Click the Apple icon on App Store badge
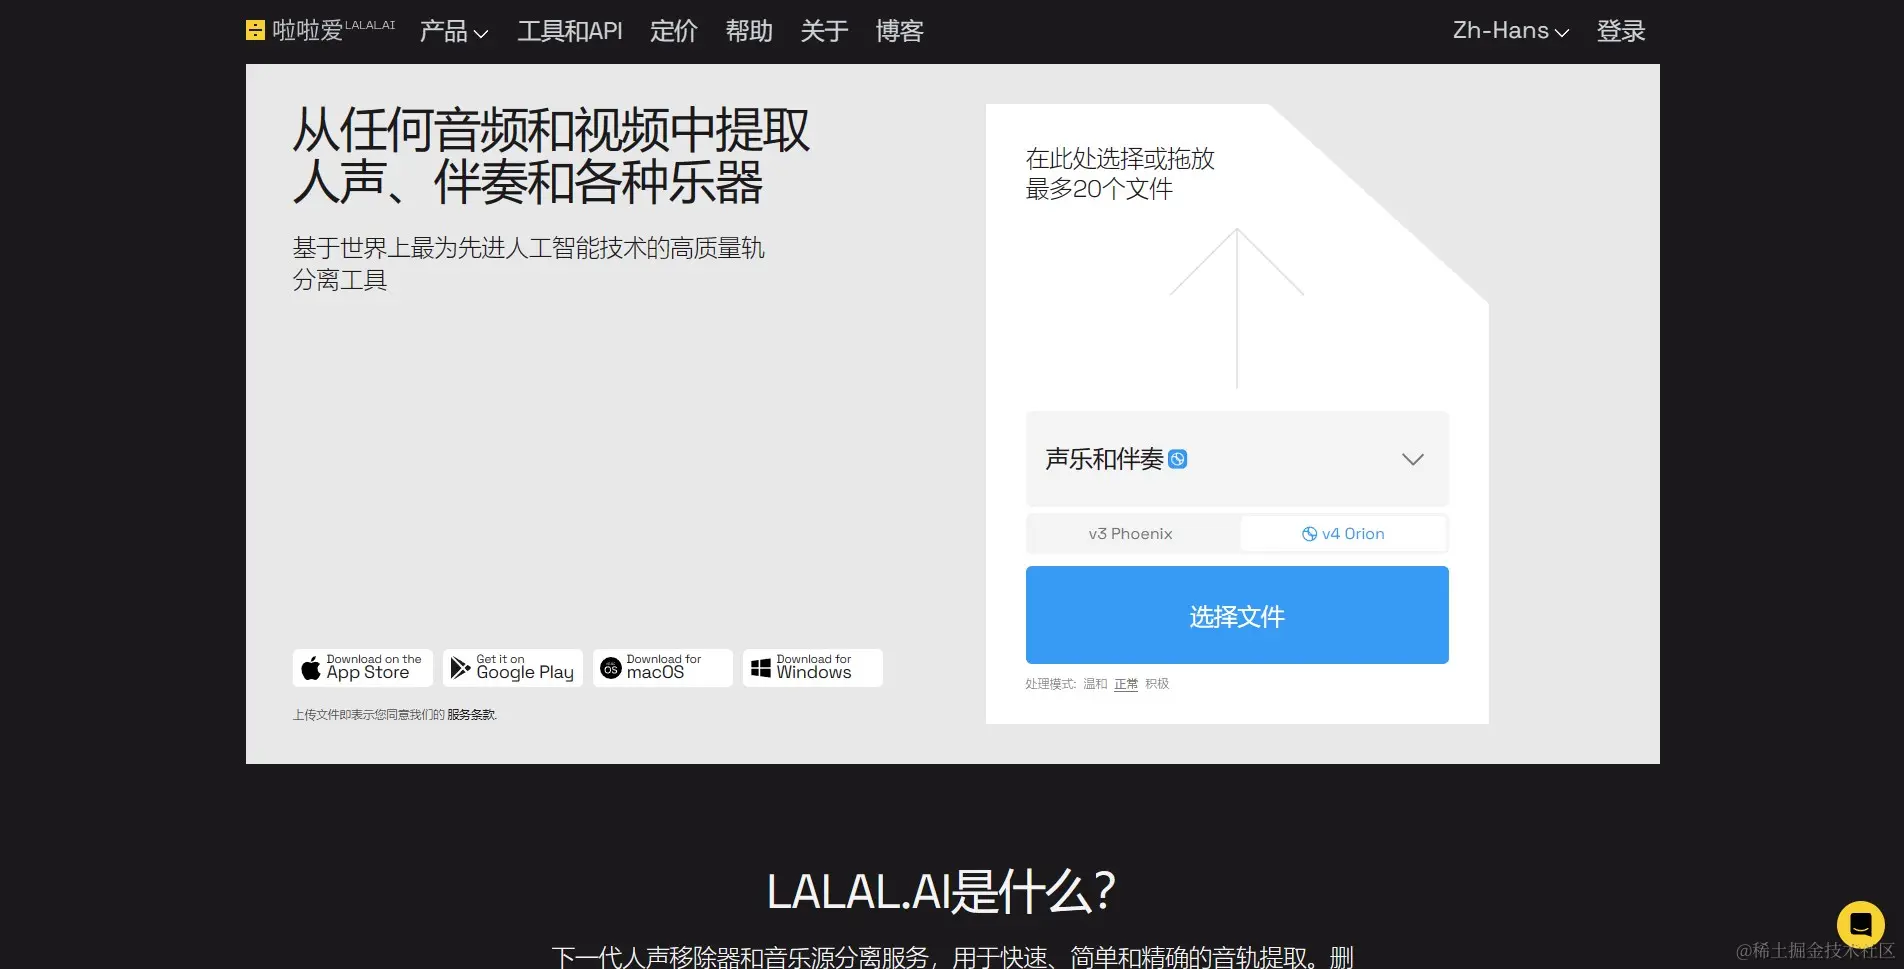The image size is (1904, 969). (x=310, y=667)
